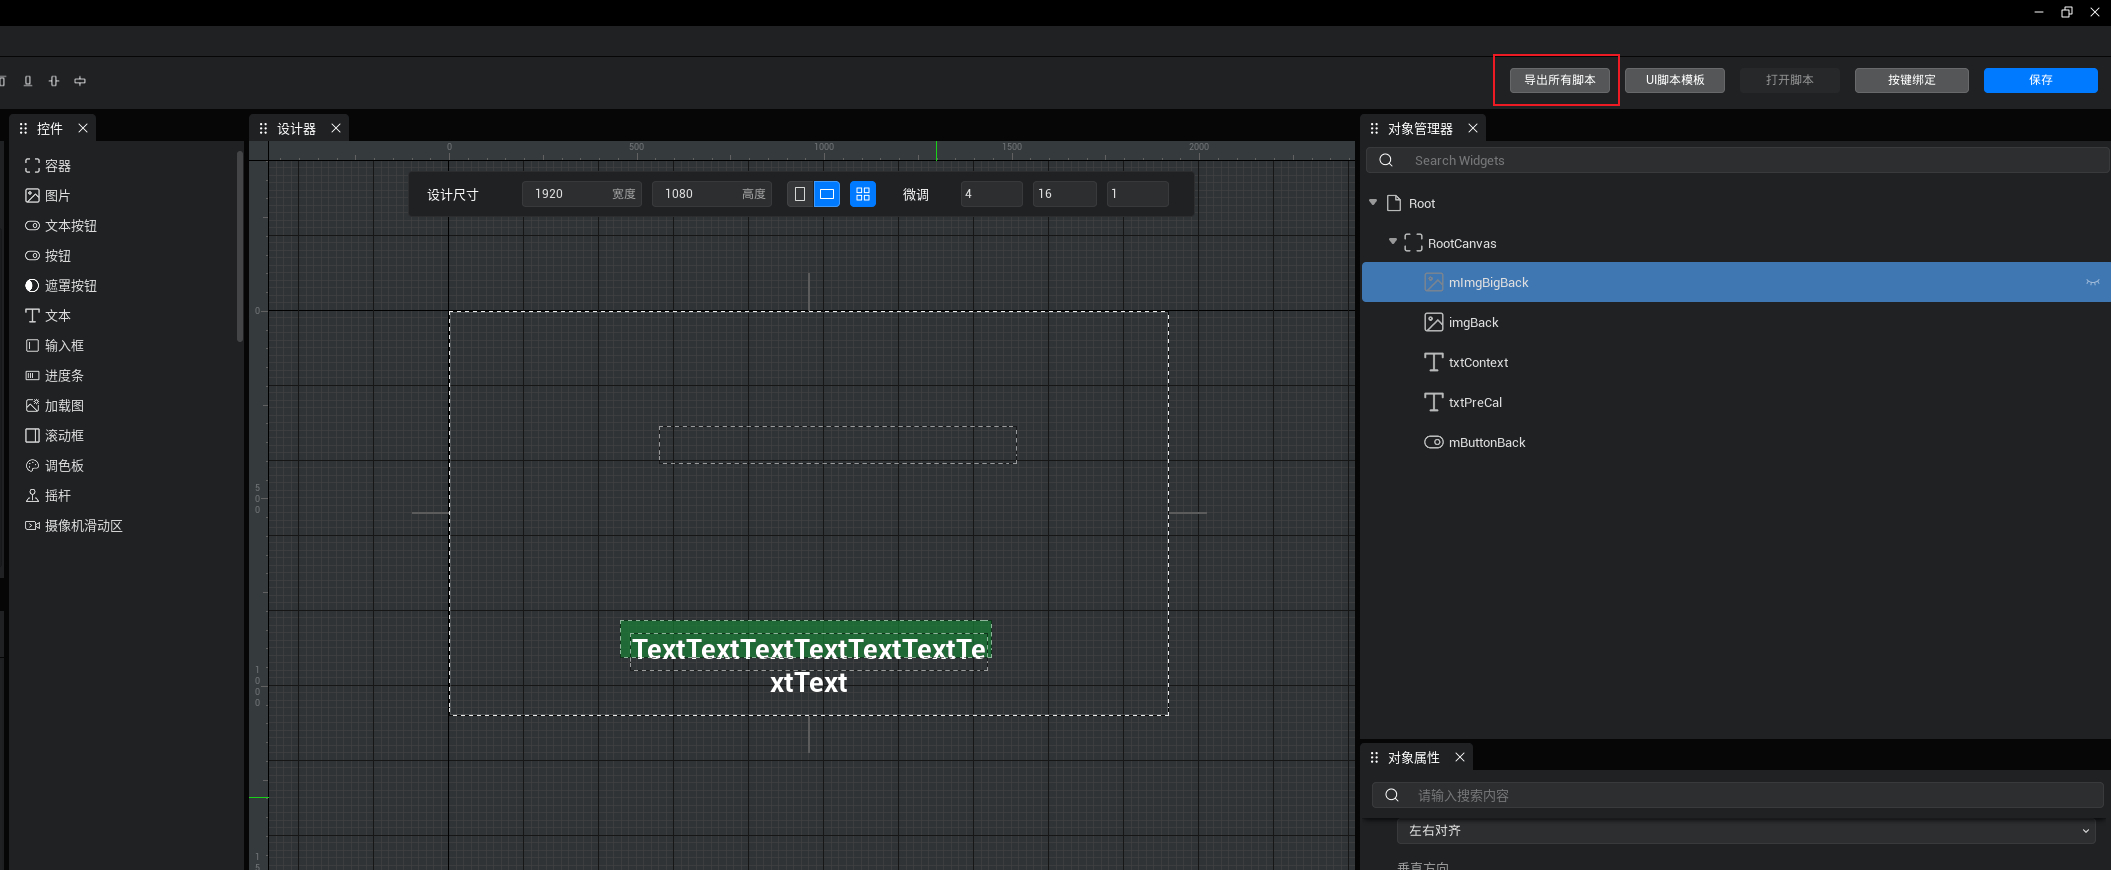The width and height of the screenshot is (2111, 870).
Task: Select the 摄像机滑动区 camera slide area widget
Action: 74,526
